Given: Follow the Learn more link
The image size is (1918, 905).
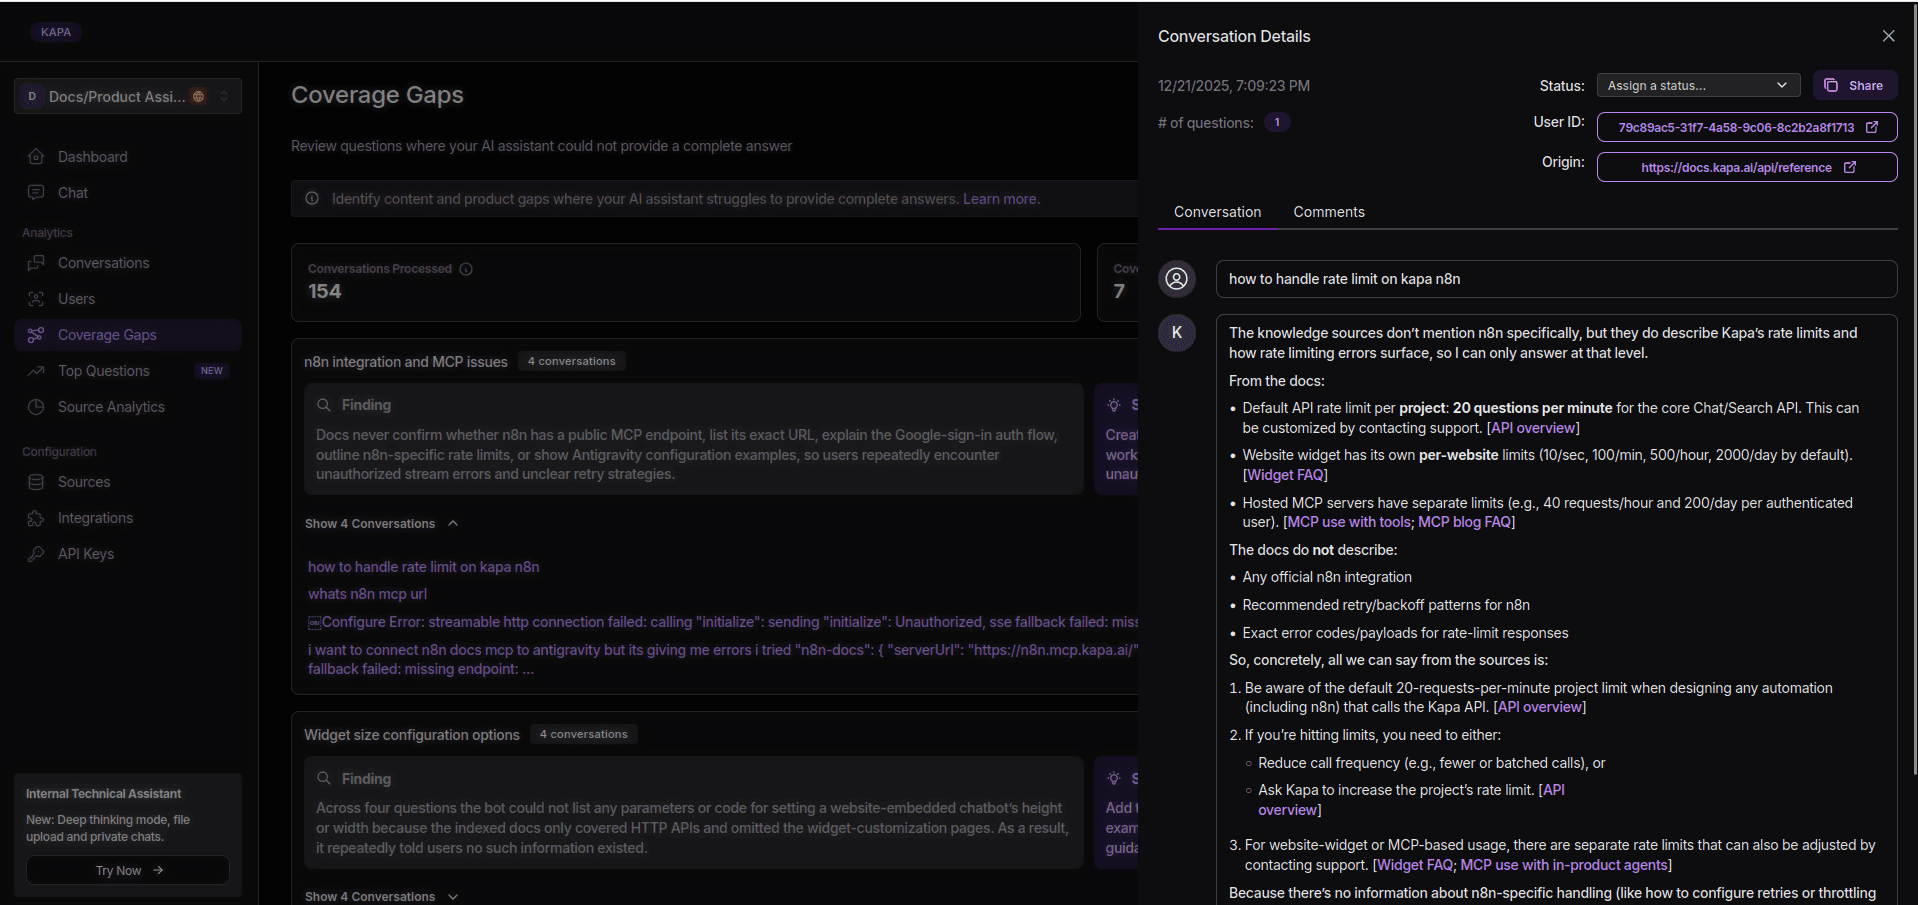Looking at the screenshot, I should click(1000, 199).
